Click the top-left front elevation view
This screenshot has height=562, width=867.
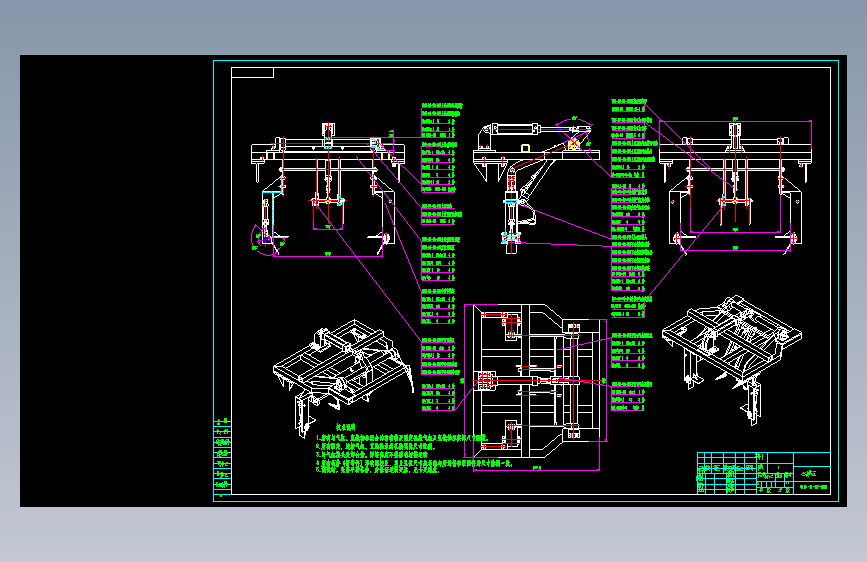[x=328, y=190]
